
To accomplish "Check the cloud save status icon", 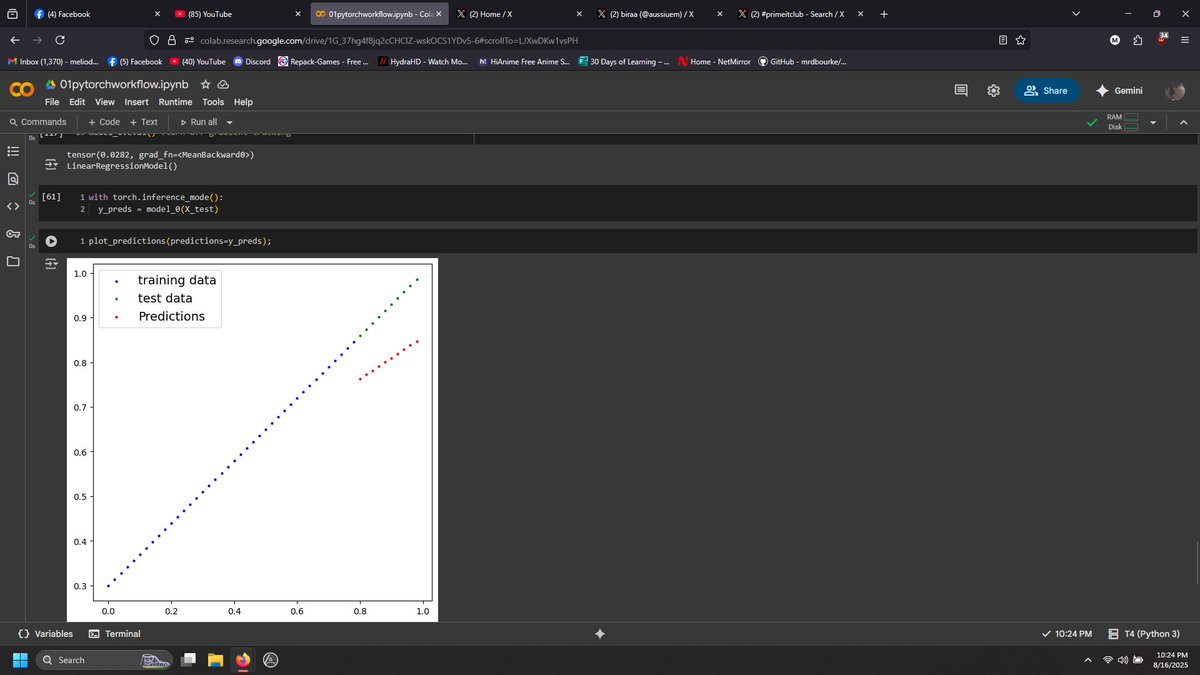I will pyautogui.click(x=223, y=85).
